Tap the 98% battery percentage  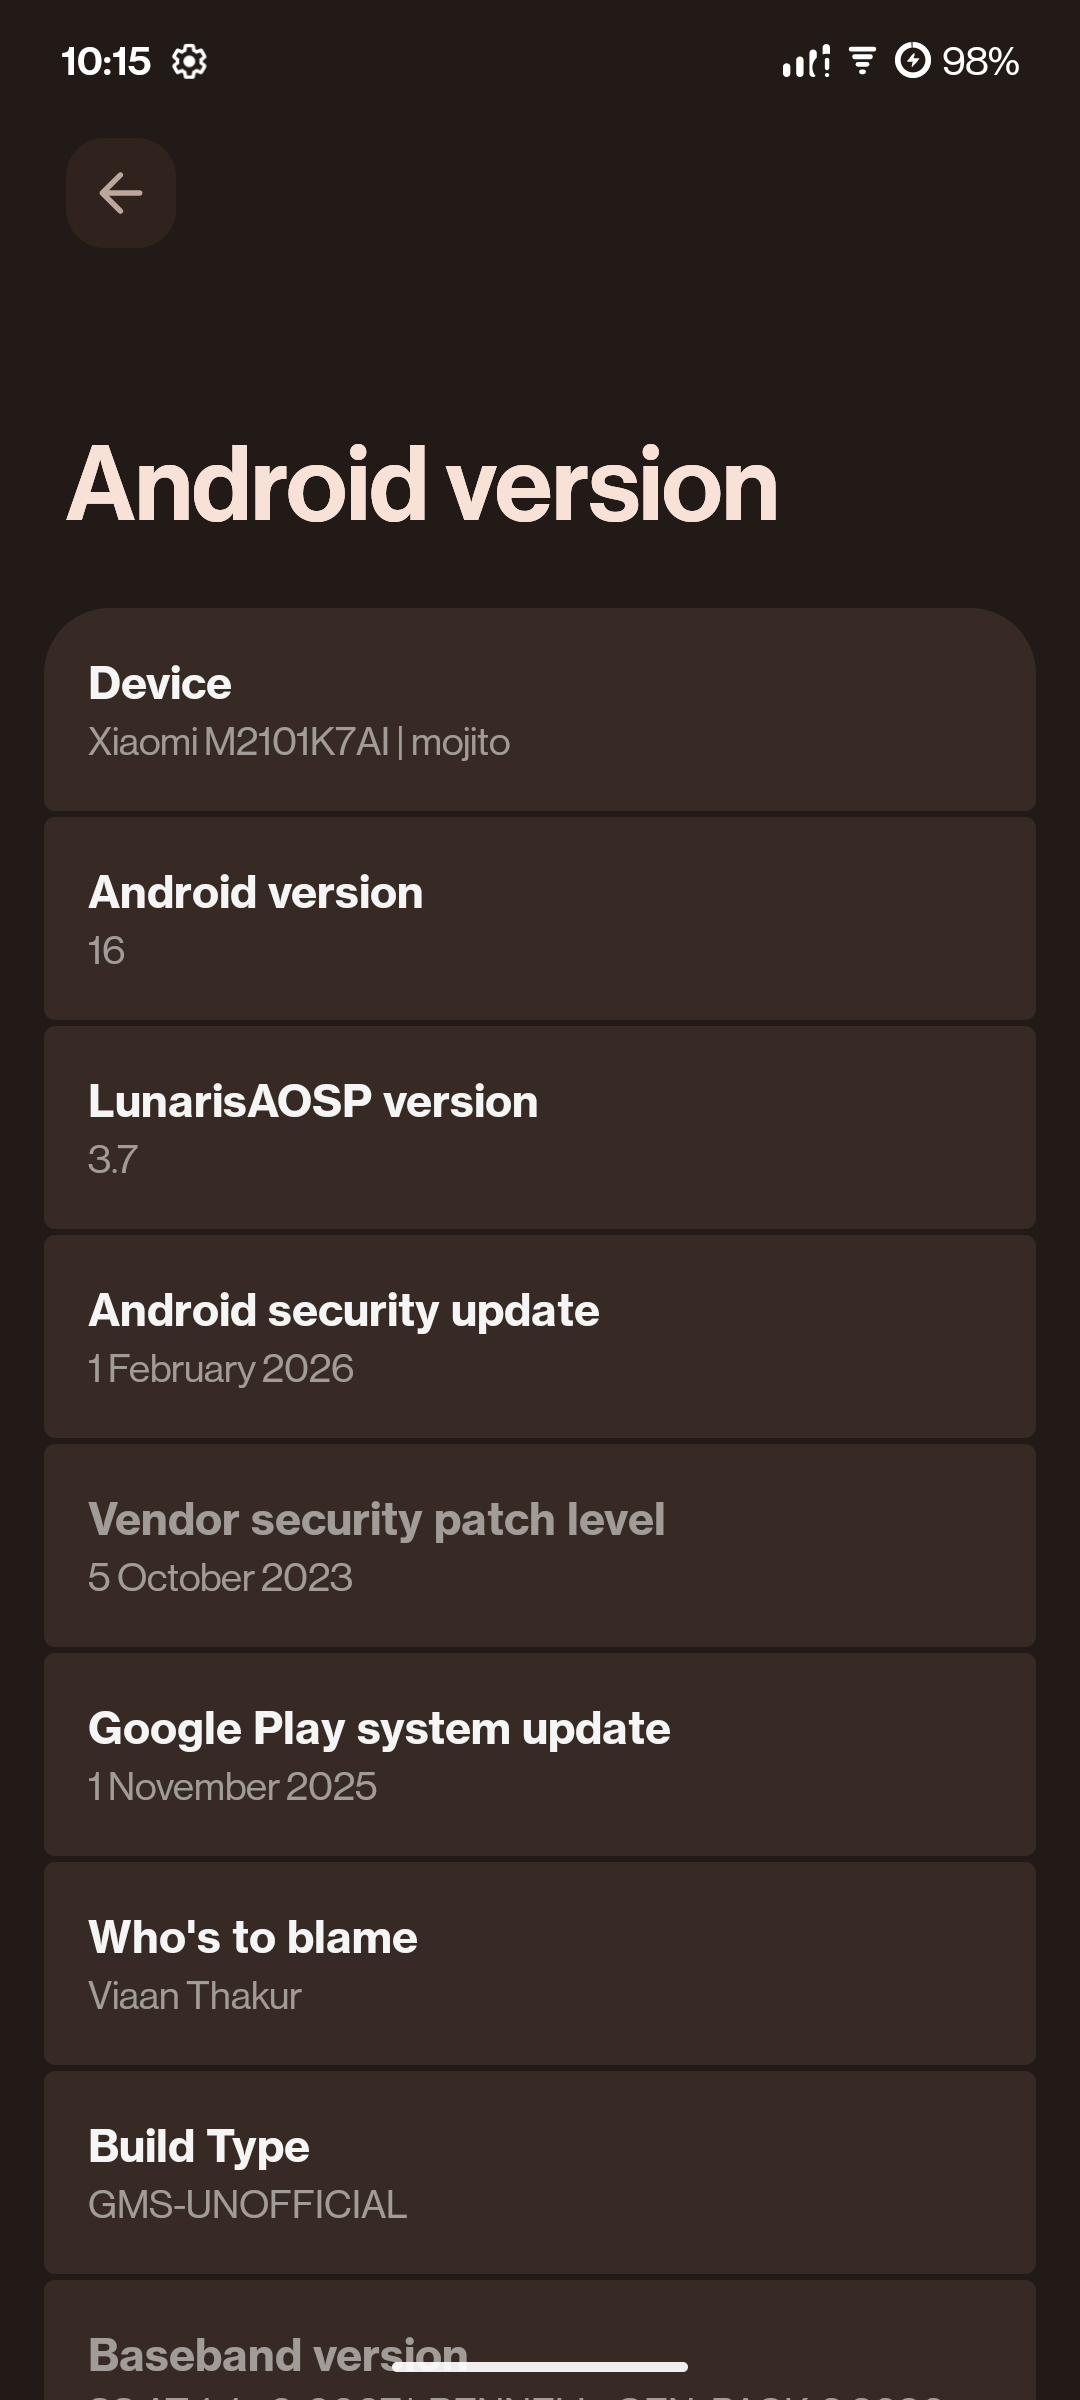pyautogui.click(x=980, y=62)
